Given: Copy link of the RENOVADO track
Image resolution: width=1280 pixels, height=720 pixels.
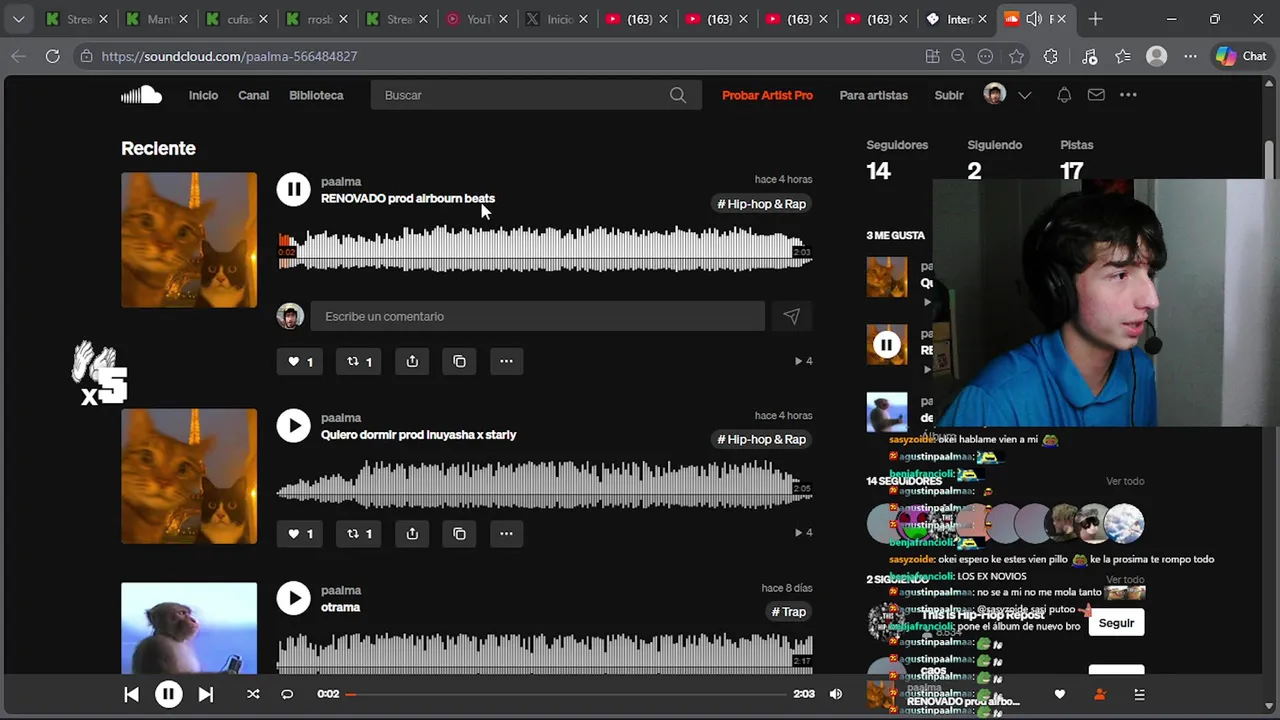Looking at the screenshot, I should [x=459, y=361].
